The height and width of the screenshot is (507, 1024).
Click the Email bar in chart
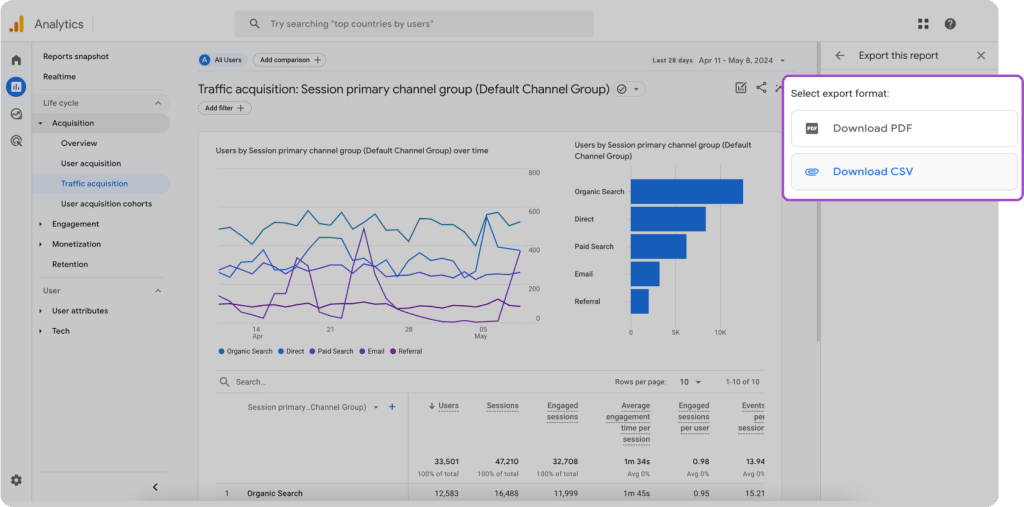tap(645, 274)
